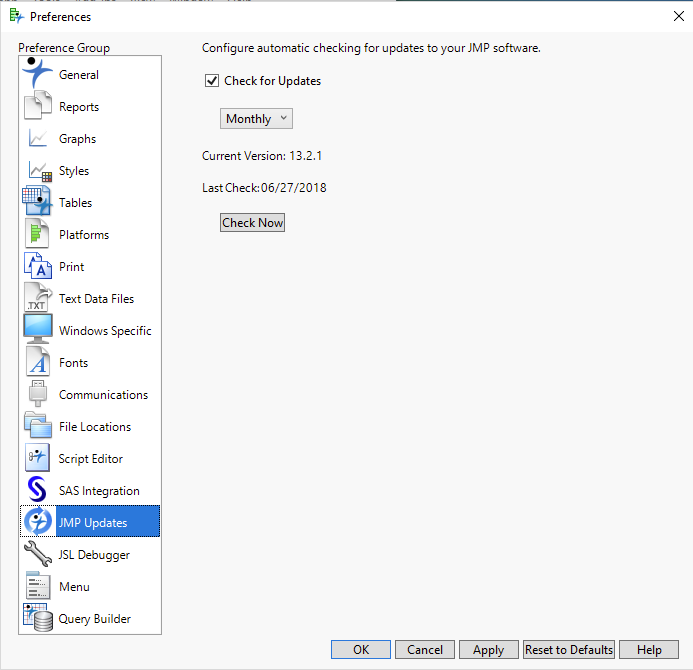
Task: Click the Communications plug icon
Action: 38,394
